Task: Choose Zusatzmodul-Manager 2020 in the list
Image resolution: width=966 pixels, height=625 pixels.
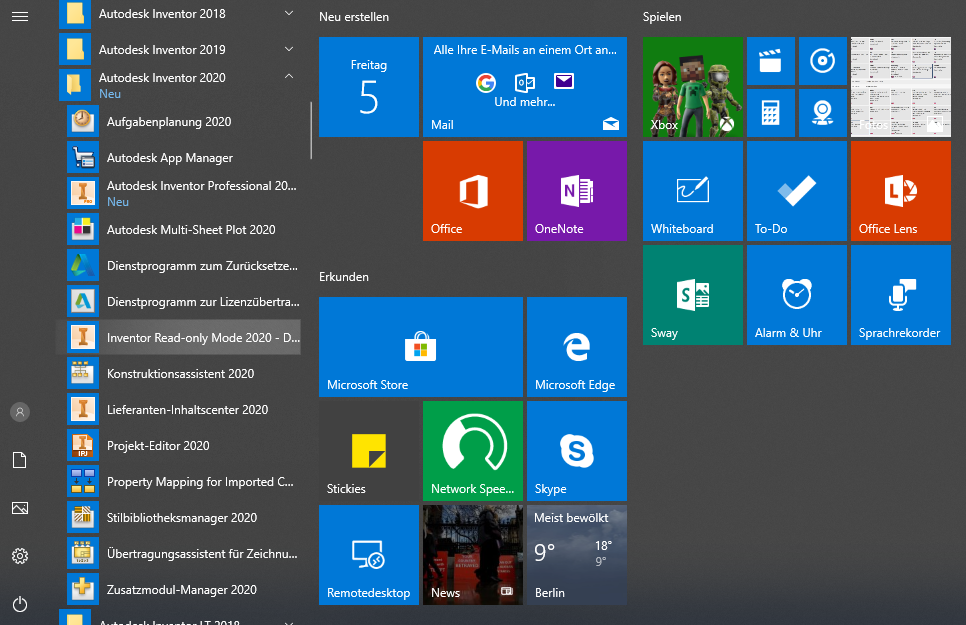Action: 182,590
